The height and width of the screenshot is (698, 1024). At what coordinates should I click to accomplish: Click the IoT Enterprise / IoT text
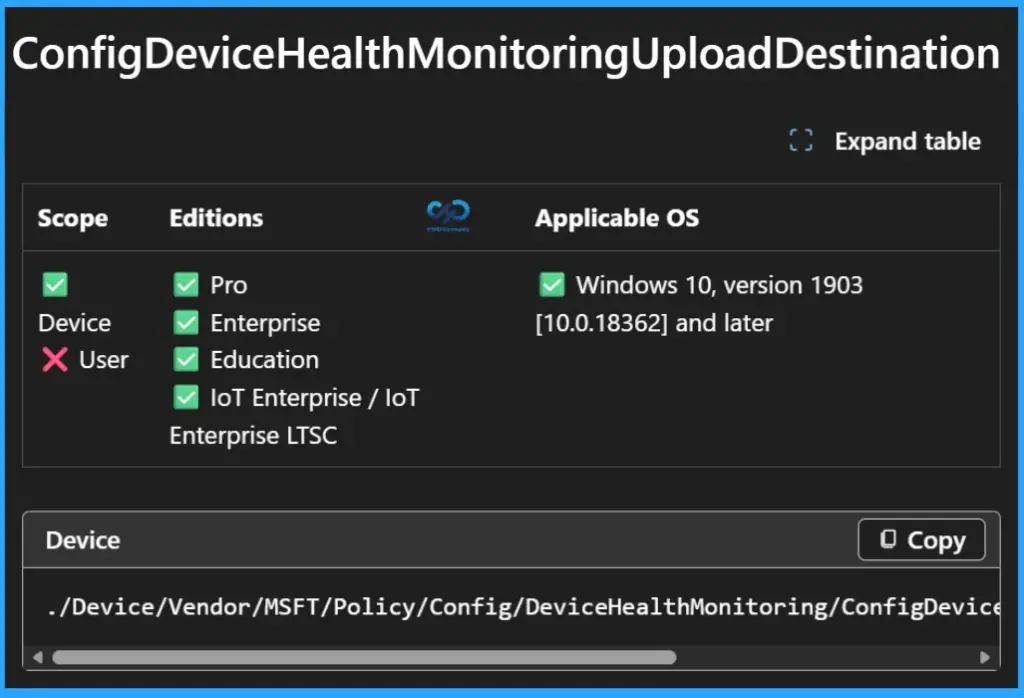(315, 398)
